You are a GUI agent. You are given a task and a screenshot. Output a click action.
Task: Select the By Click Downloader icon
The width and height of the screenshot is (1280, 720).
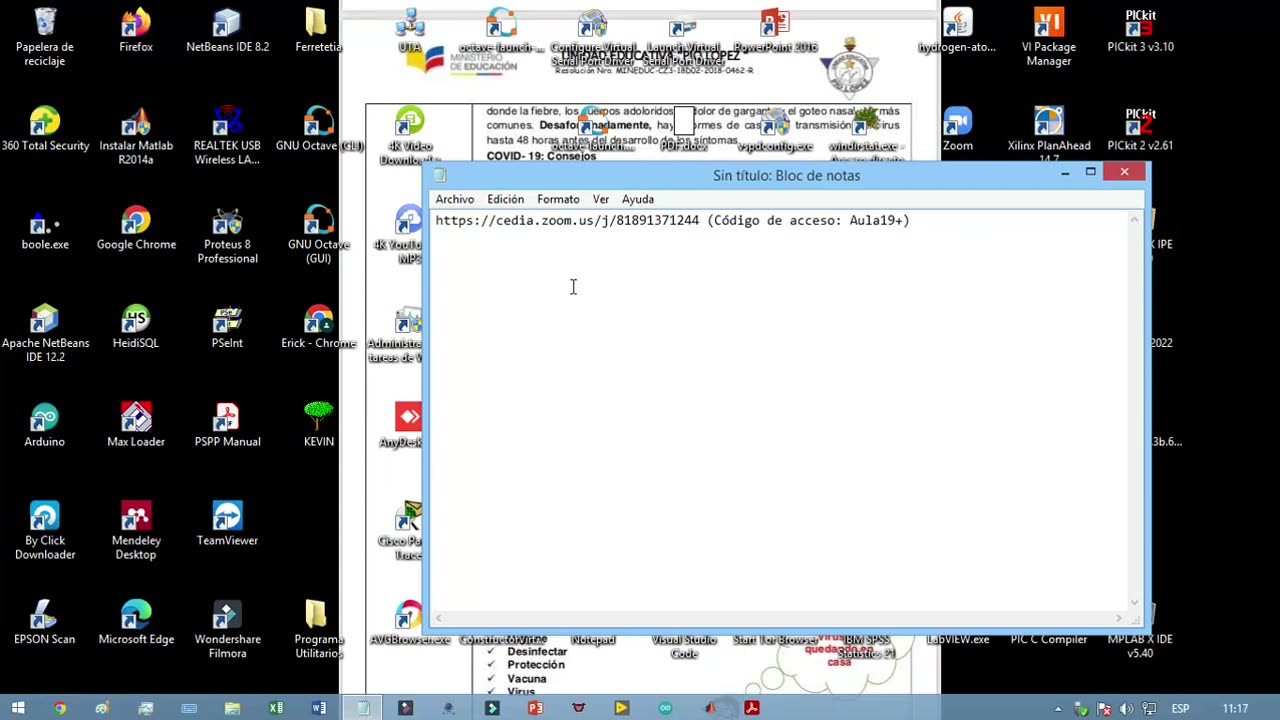coord(45,531)
